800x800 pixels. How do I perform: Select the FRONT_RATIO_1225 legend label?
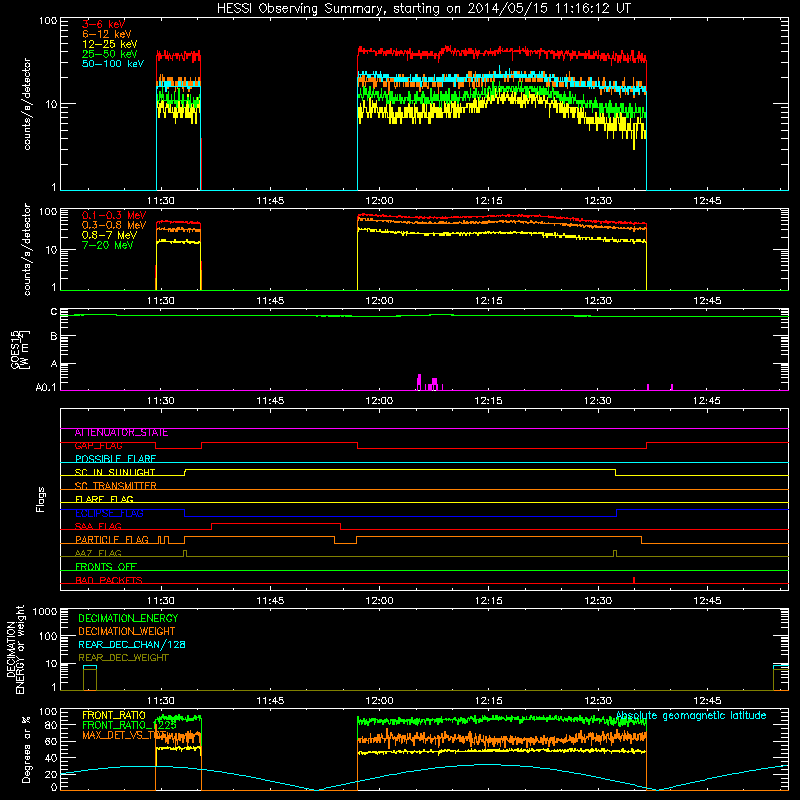[x=129, y=725]
